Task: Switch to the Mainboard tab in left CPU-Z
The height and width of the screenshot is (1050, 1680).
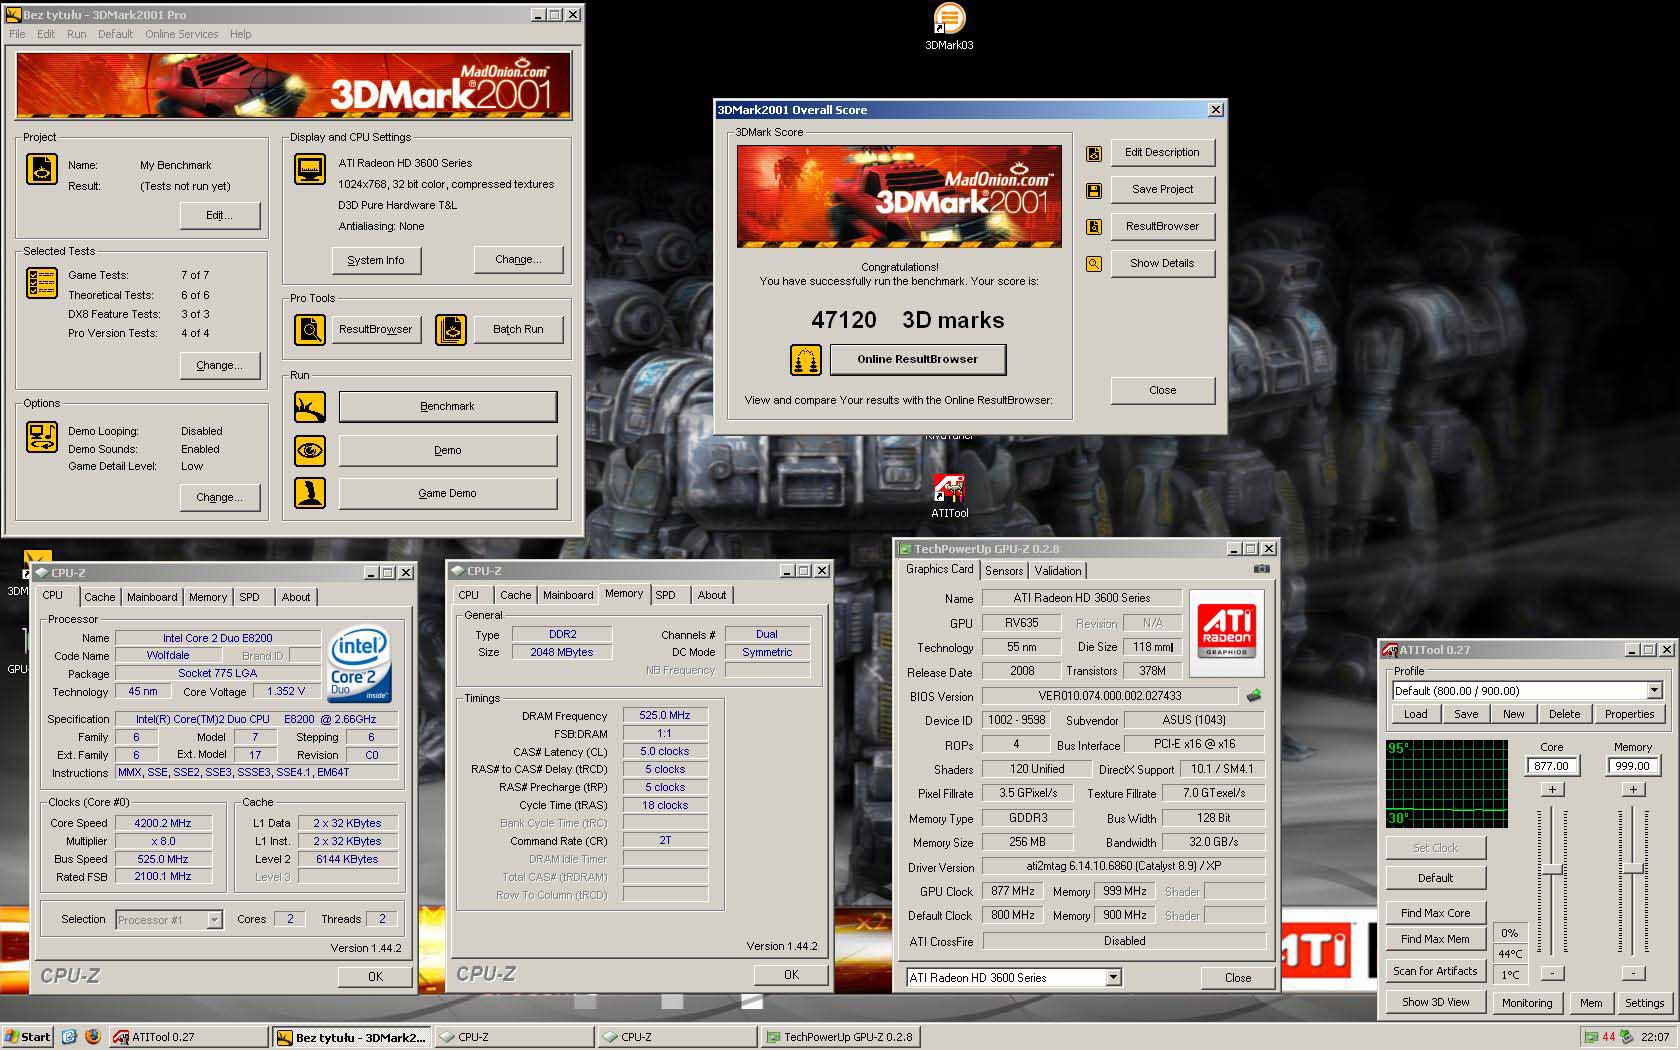Action: click(152, 597)
